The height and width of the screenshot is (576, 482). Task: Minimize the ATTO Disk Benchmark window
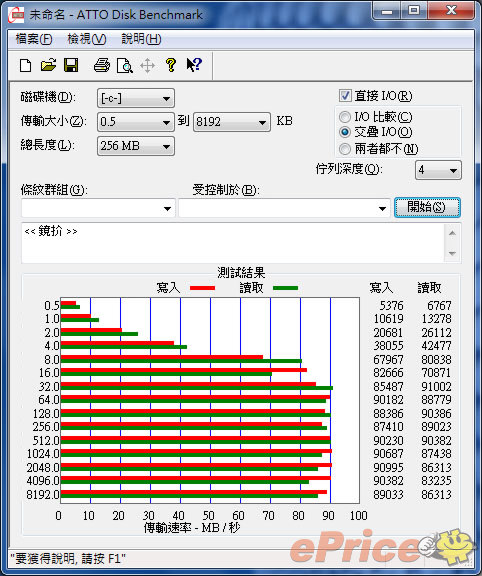pos(387,11)
